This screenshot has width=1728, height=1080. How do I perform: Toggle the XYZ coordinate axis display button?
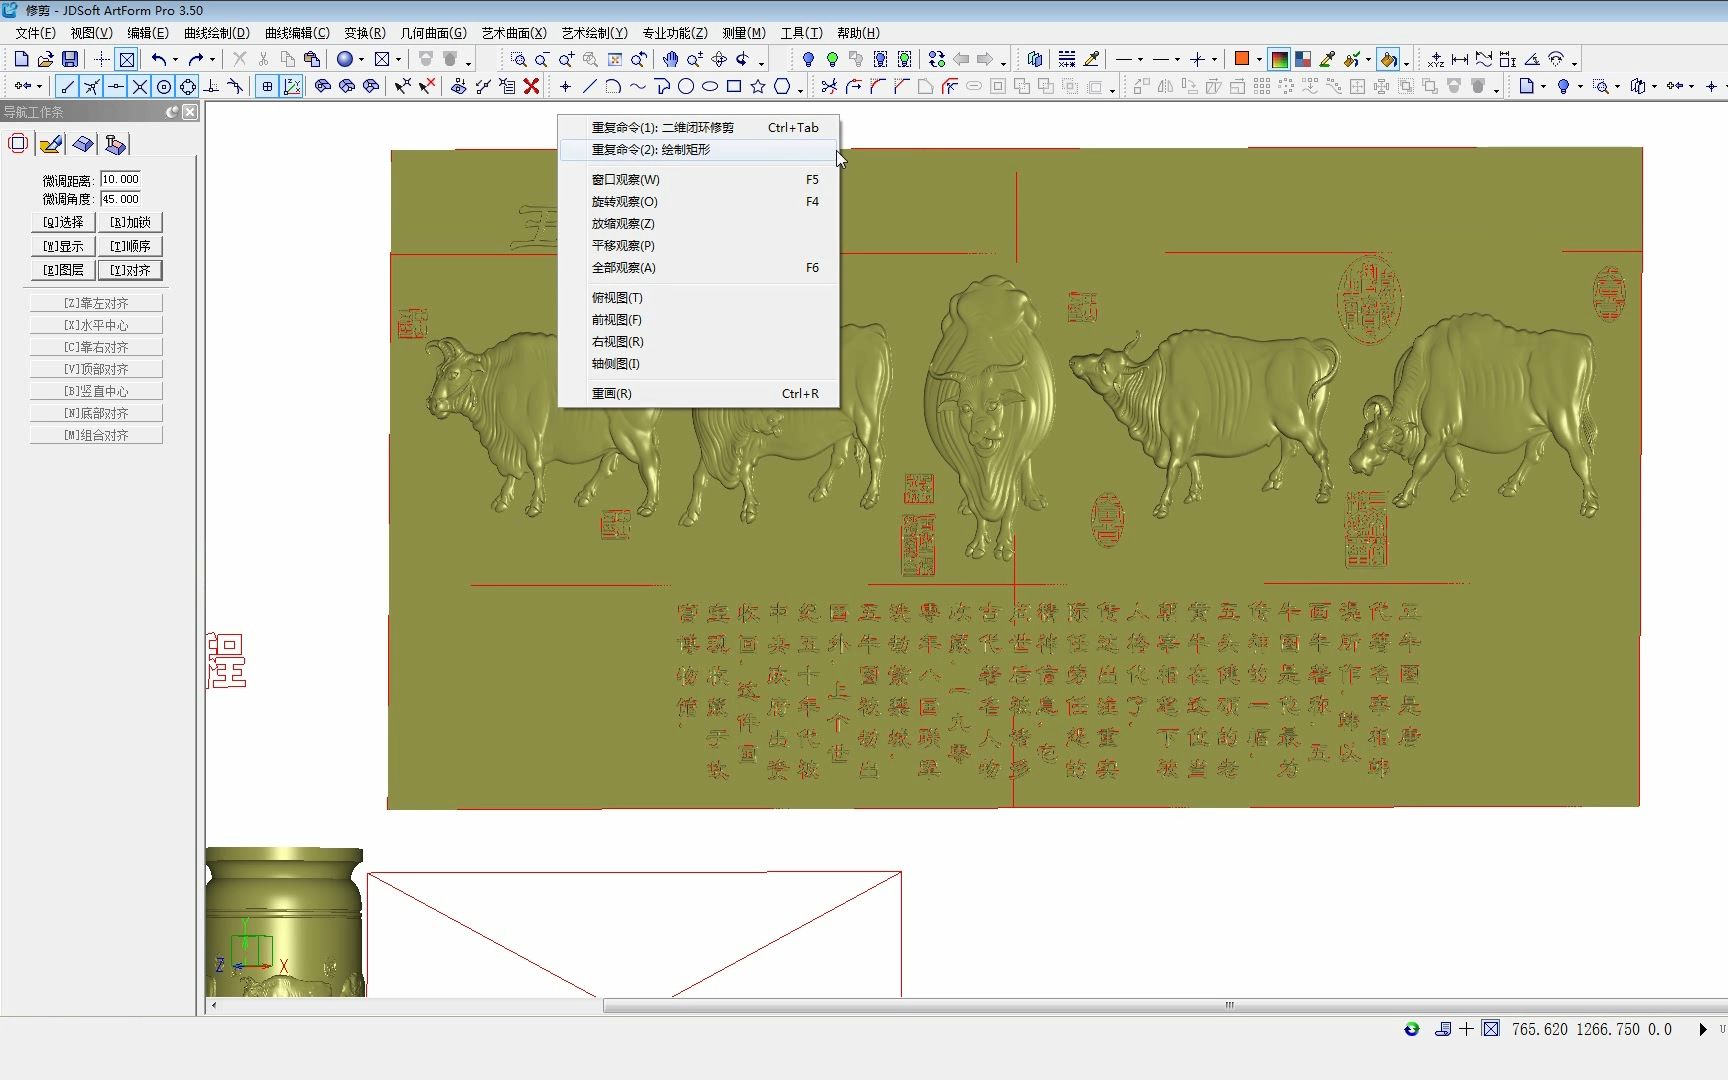pos(292,86)
